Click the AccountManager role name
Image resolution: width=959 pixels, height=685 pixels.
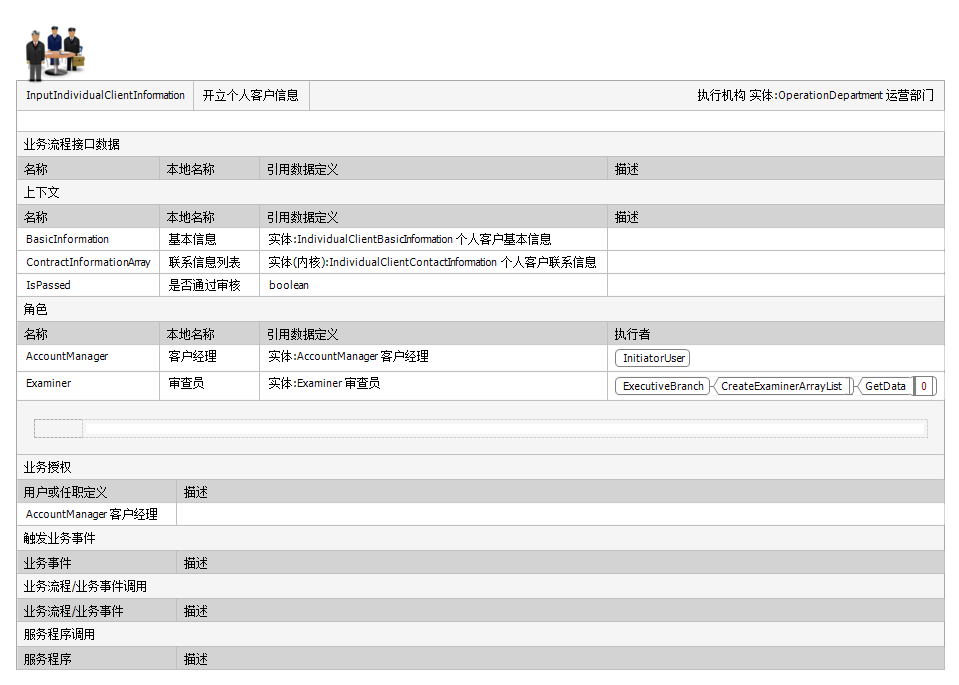click(67, 356)
